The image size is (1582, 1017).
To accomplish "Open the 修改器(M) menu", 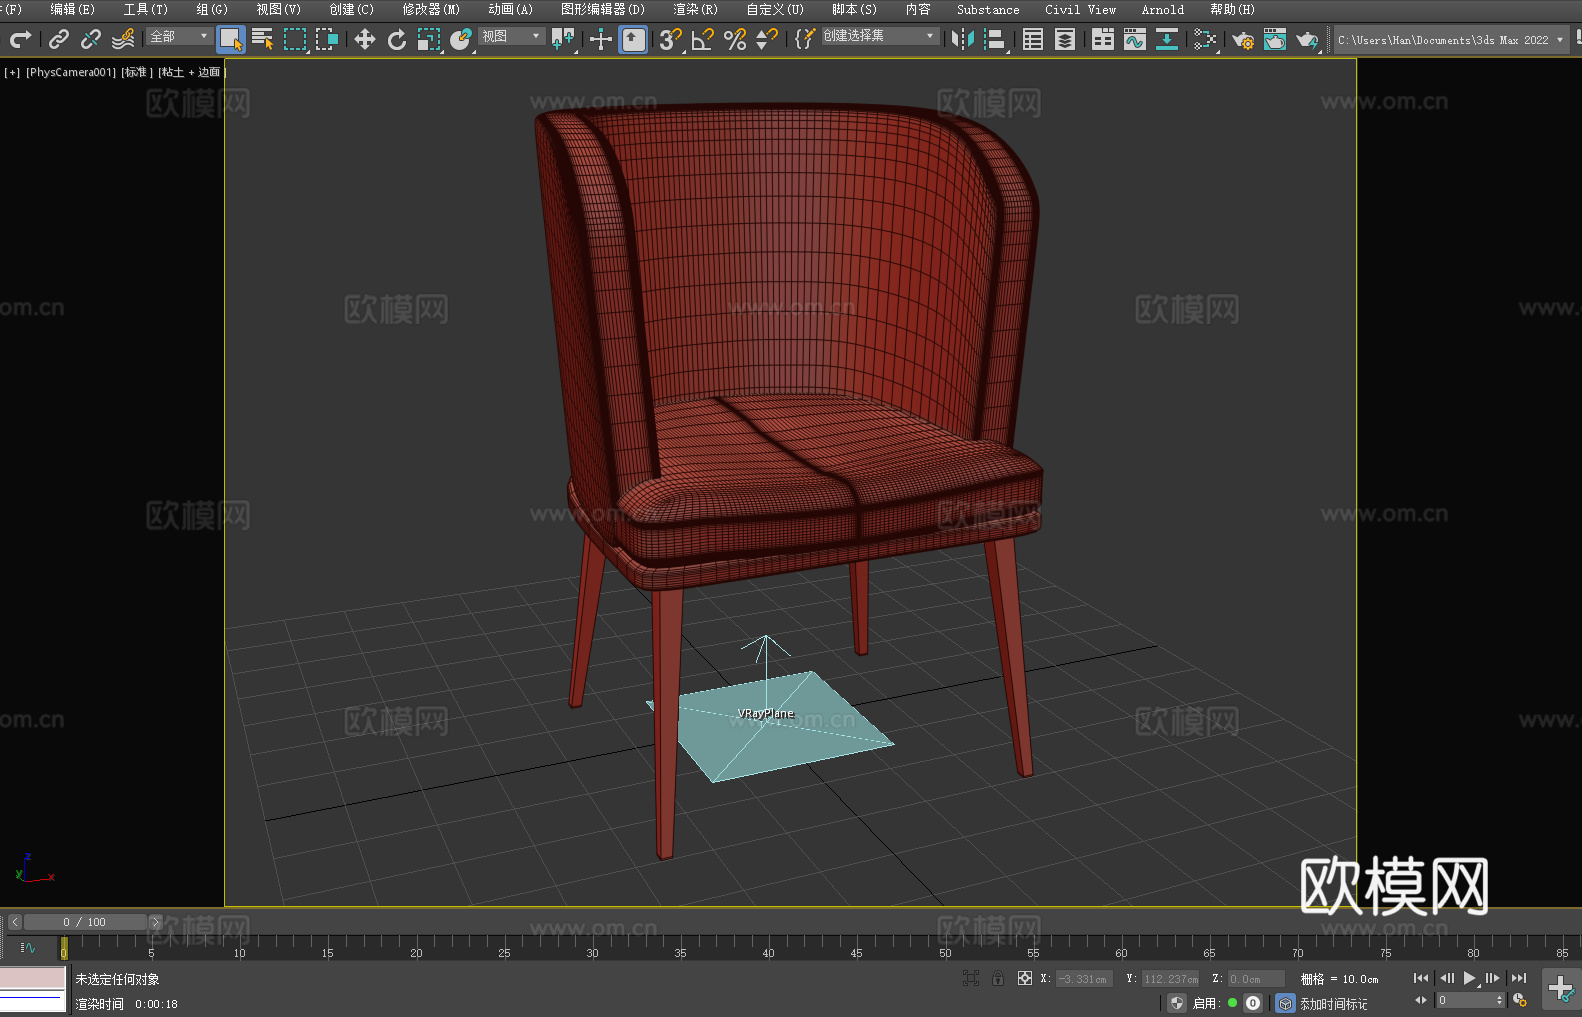I will pyautogui.click(x=431, y=9).
